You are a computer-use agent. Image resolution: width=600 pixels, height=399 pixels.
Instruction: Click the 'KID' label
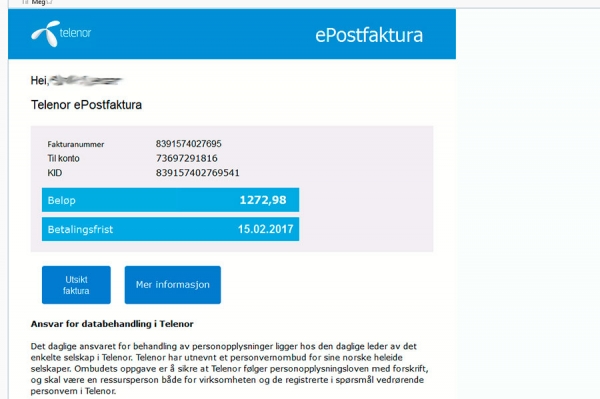pos(54,173)
